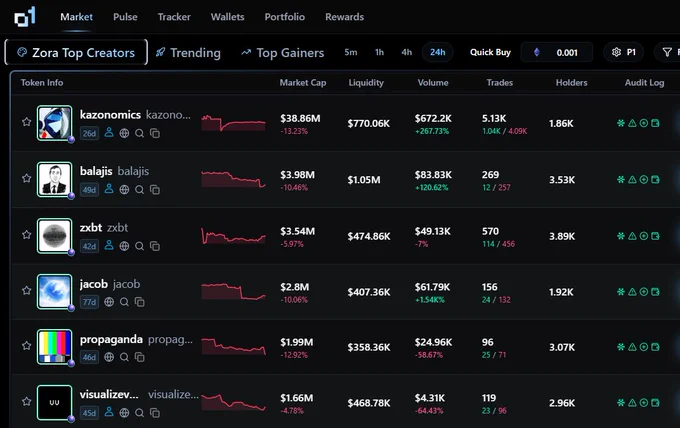Viewport: 680px width, 428px height.
Task: Open propaganda website globe icon
Action: (109, 357)
